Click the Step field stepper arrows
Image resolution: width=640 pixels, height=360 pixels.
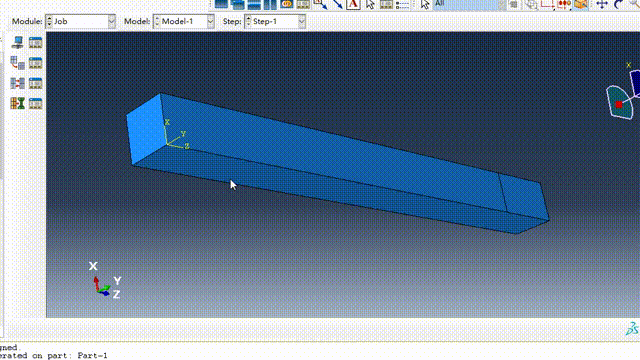248,21
